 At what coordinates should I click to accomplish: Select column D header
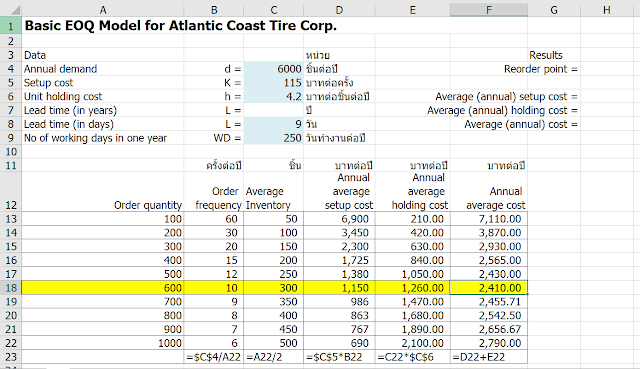point(339,10)
